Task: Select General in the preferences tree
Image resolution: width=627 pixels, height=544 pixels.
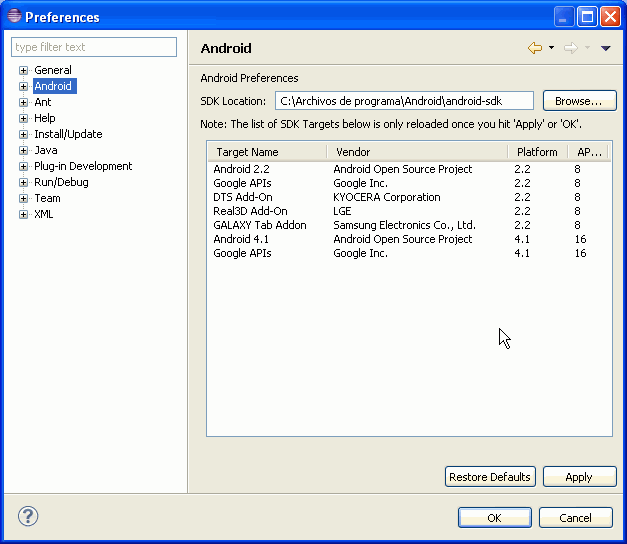Action: click(53, 70)
